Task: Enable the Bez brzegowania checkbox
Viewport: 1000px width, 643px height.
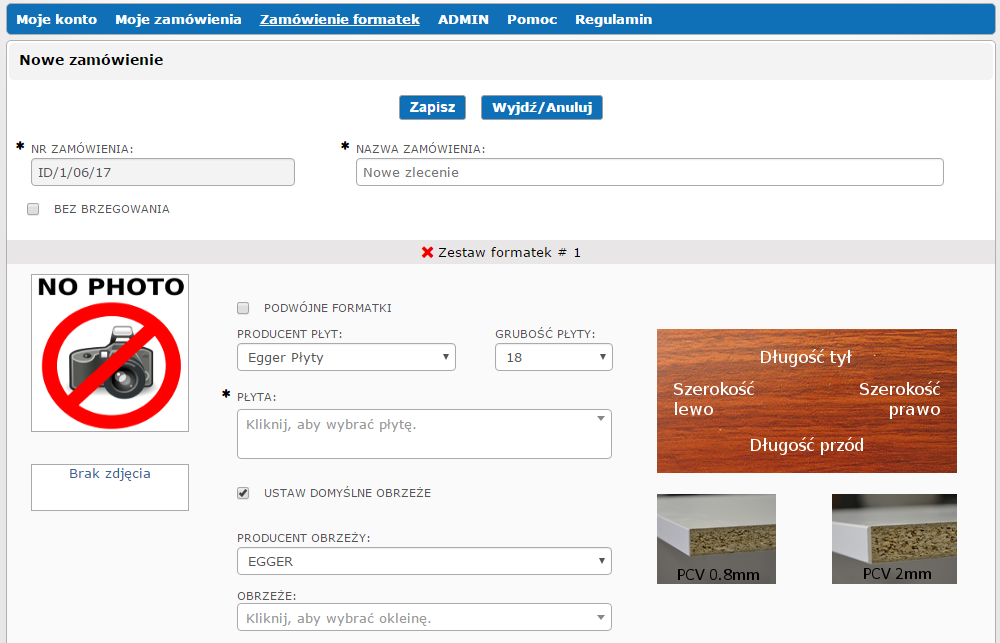Action: [x=33, y=210]
